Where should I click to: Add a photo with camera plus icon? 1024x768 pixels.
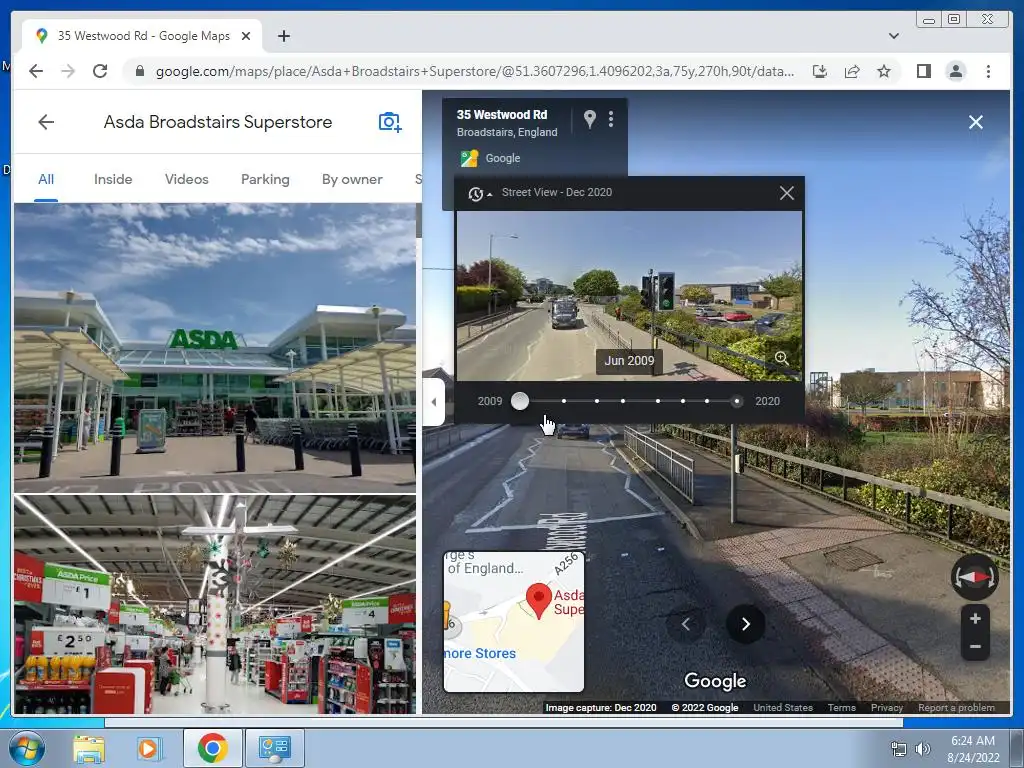click(390, 122)
